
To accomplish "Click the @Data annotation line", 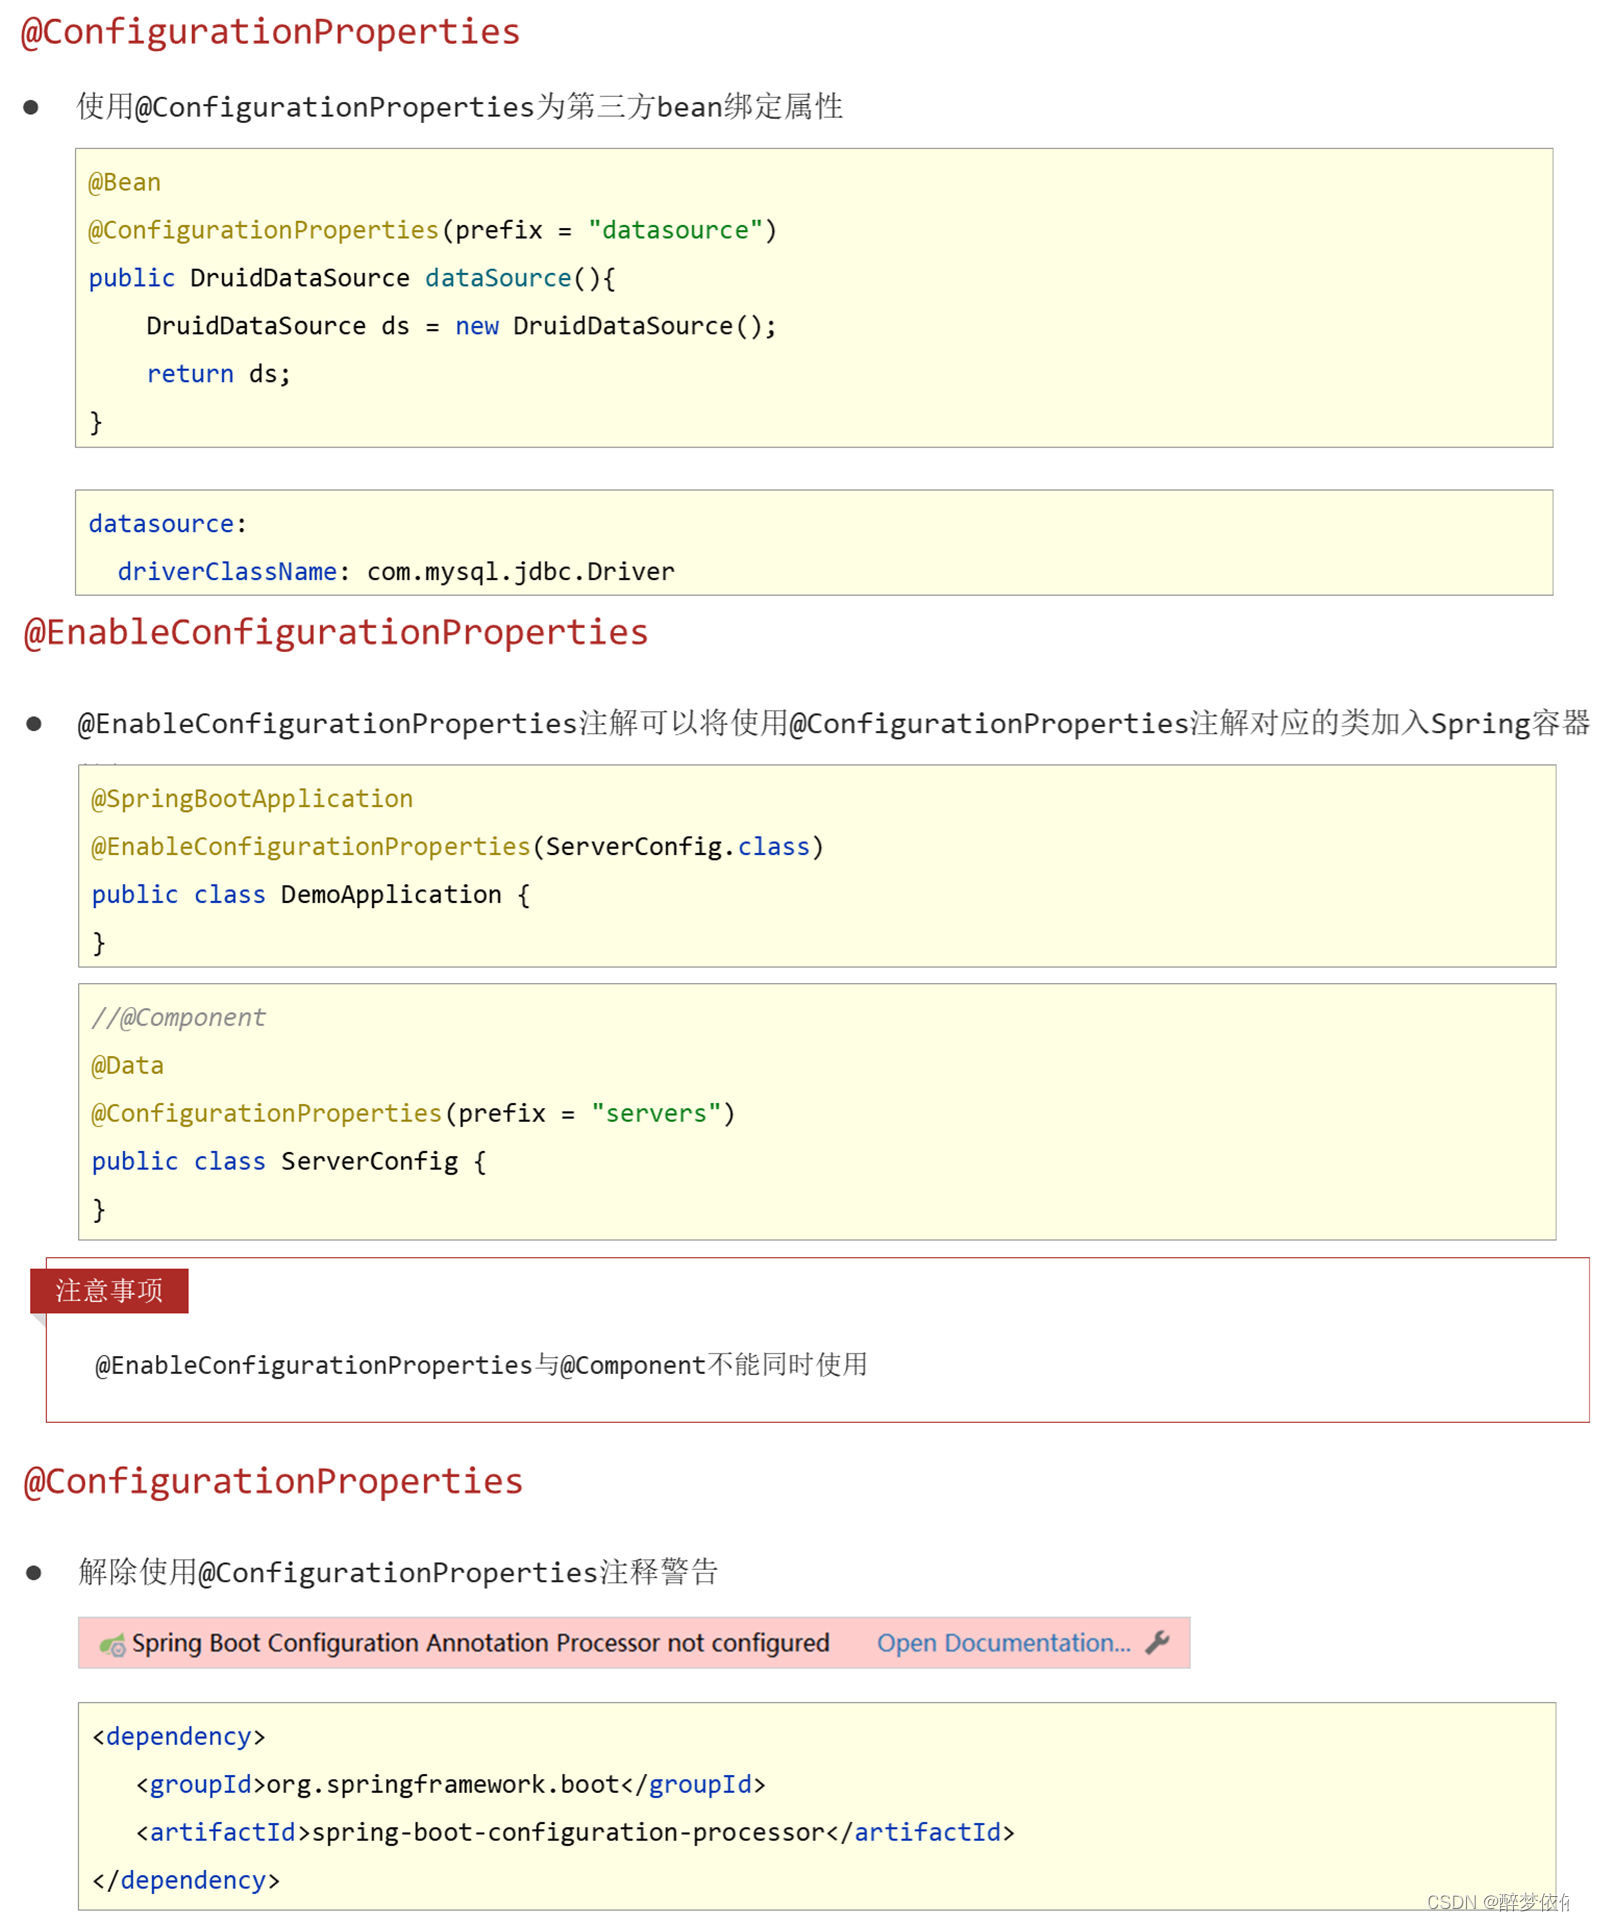I will point(127,1065).
